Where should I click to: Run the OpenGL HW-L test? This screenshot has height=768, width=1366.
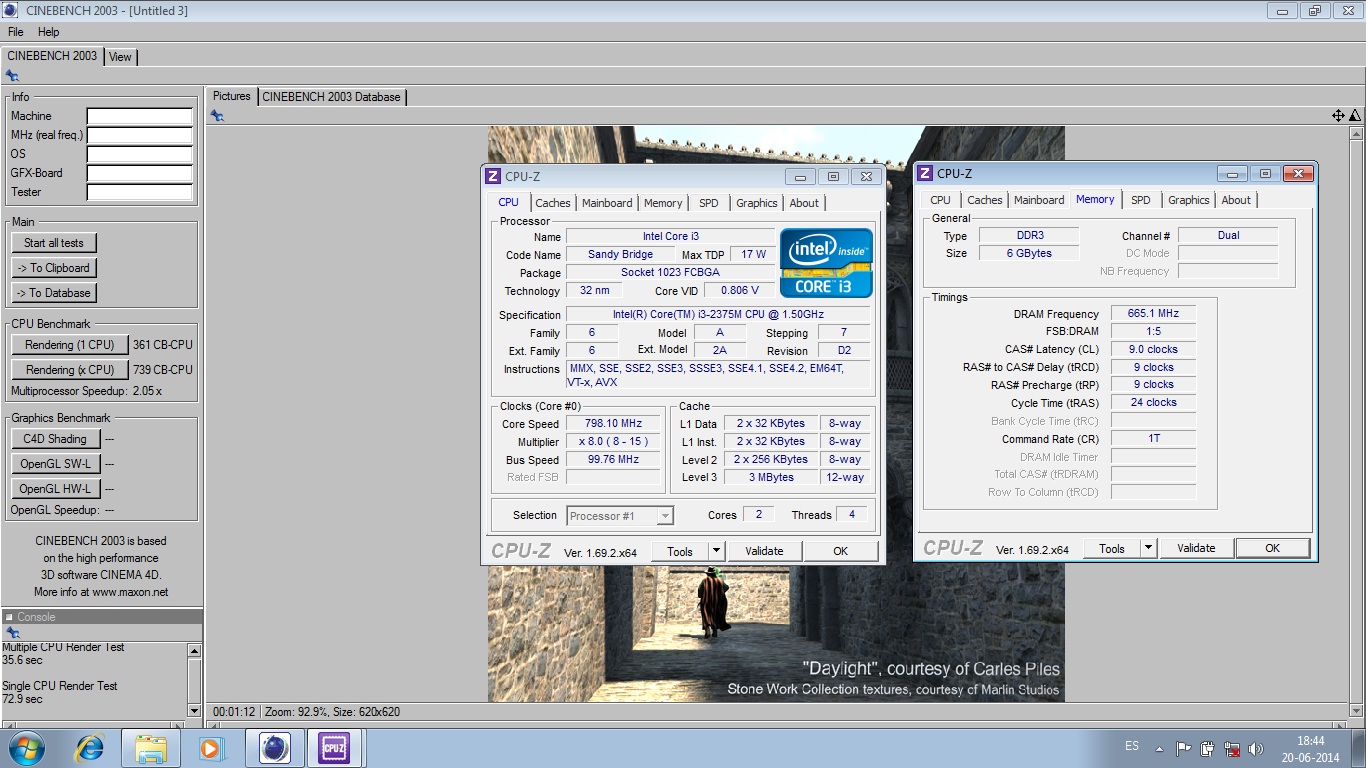(55, 489)
